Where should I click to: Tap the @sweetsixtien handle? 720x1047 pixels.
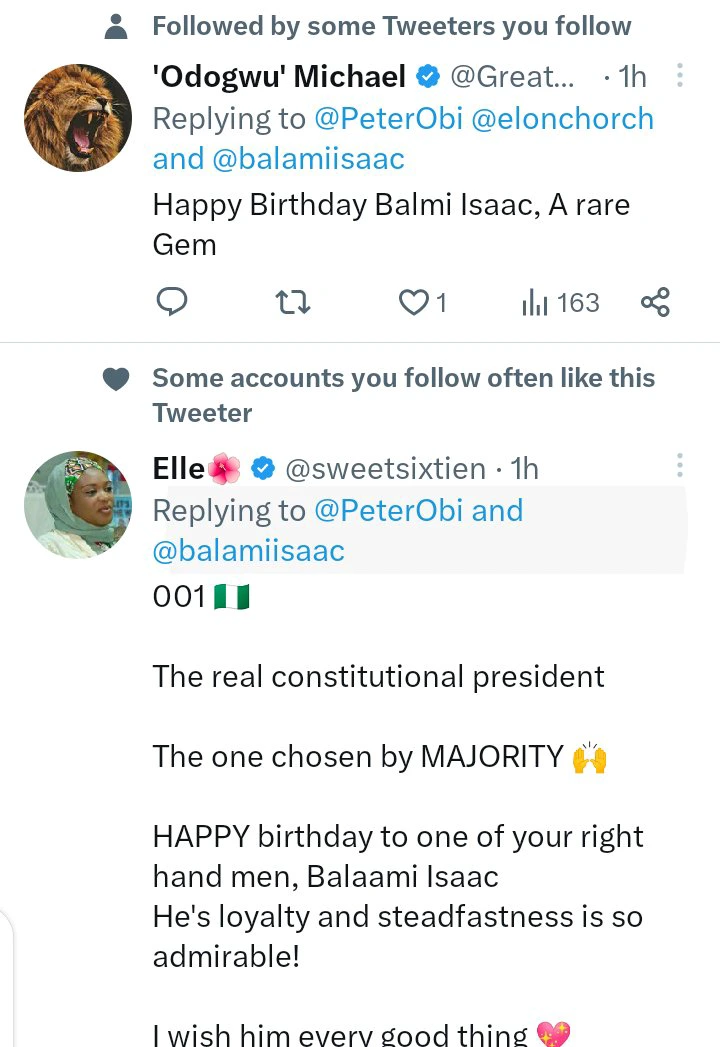[x=385, y=469]
